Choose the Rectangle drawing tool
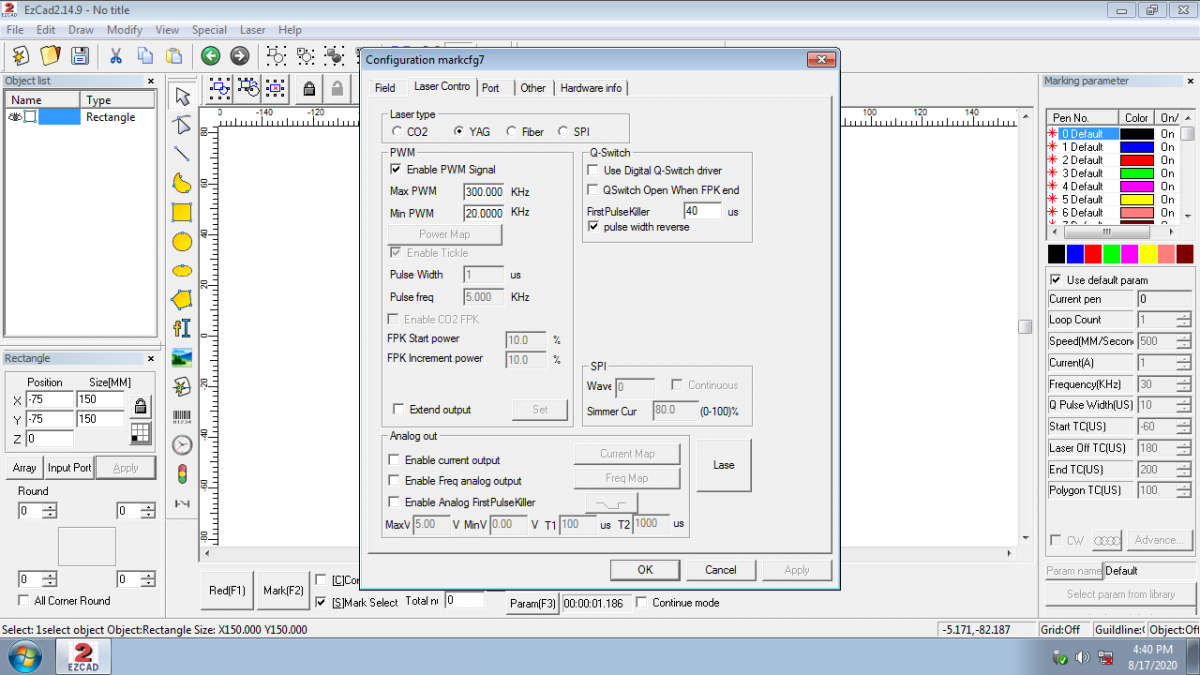The width and height of the screenshot is (1200, 675). (182, 212)
